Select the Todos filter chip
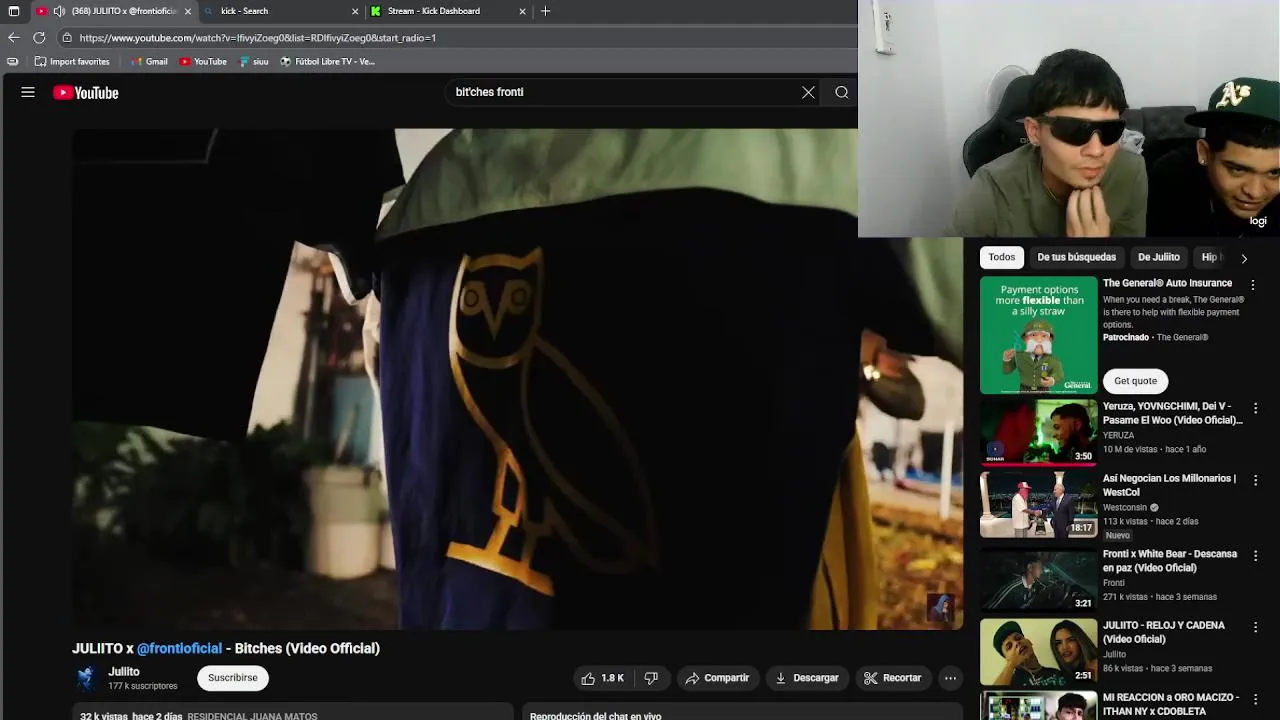This screenshot has width=1280, height=720. pos(1001,257)
